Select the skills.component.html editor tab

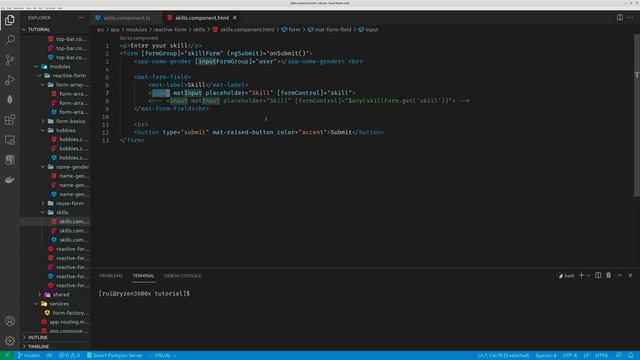coord(202,18)
